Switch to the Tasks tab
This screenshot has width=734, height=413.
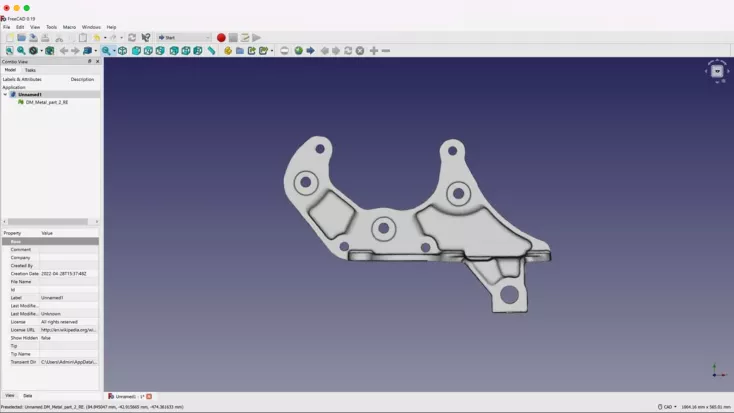30,70
